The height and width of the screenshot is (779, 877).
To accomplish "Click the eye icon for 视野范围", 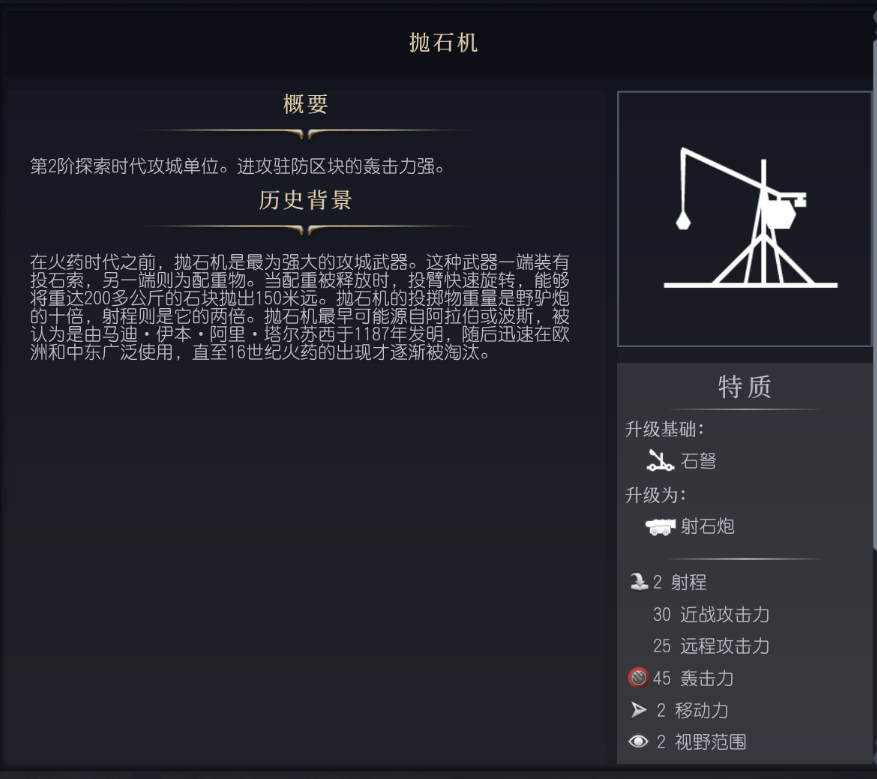I will pyautogui.click(x=638, y=742).
